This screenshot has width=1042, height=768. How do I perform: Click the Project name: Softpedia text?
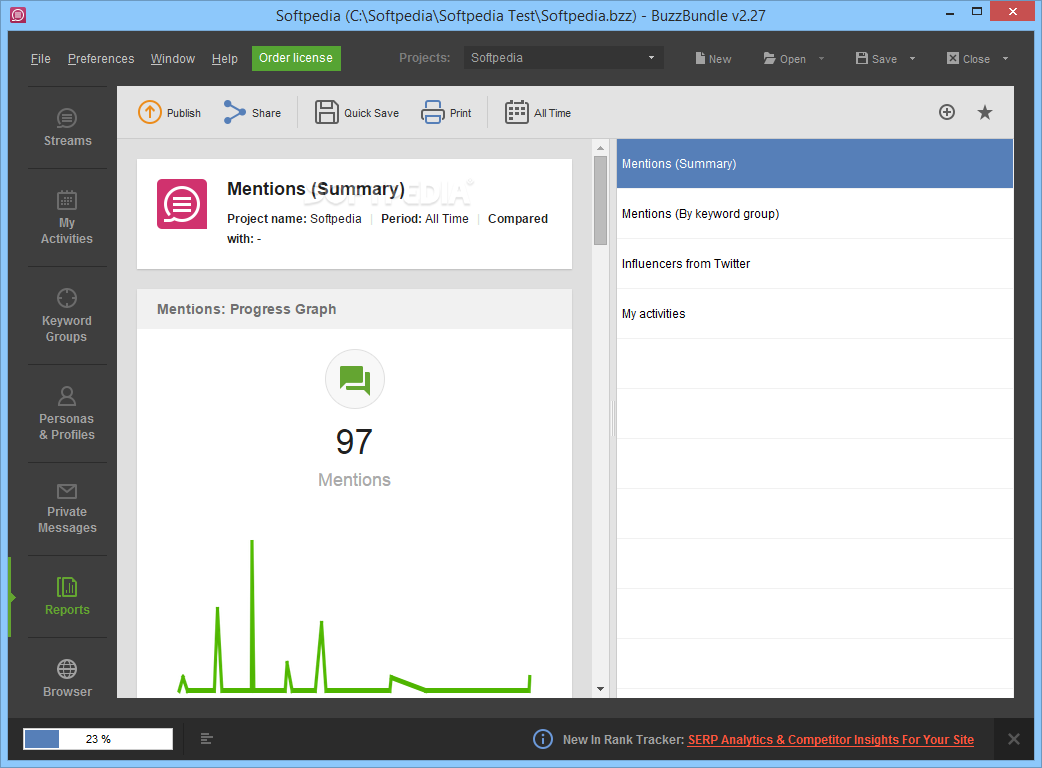[x=294, y=219]
